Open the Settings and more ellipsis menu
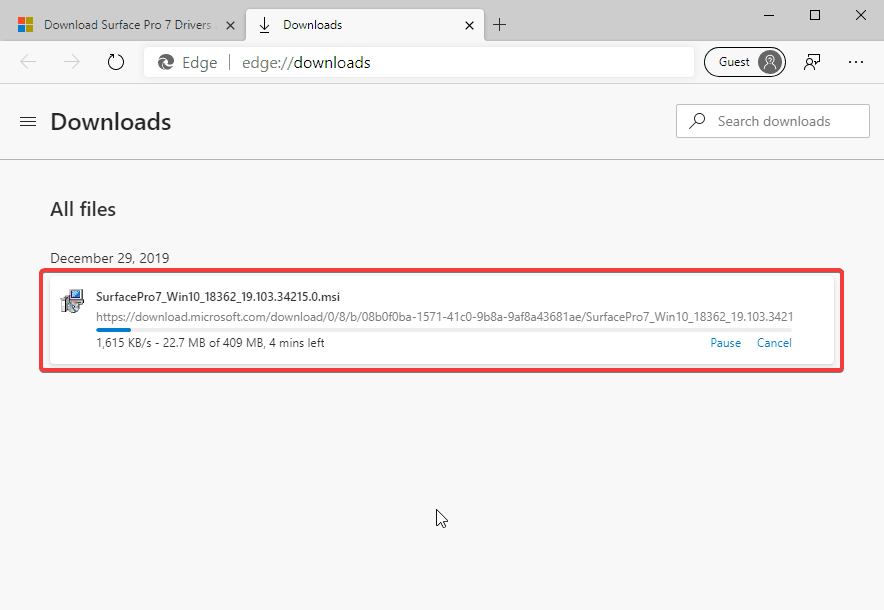The image size is (884, 610). (856, 62)
